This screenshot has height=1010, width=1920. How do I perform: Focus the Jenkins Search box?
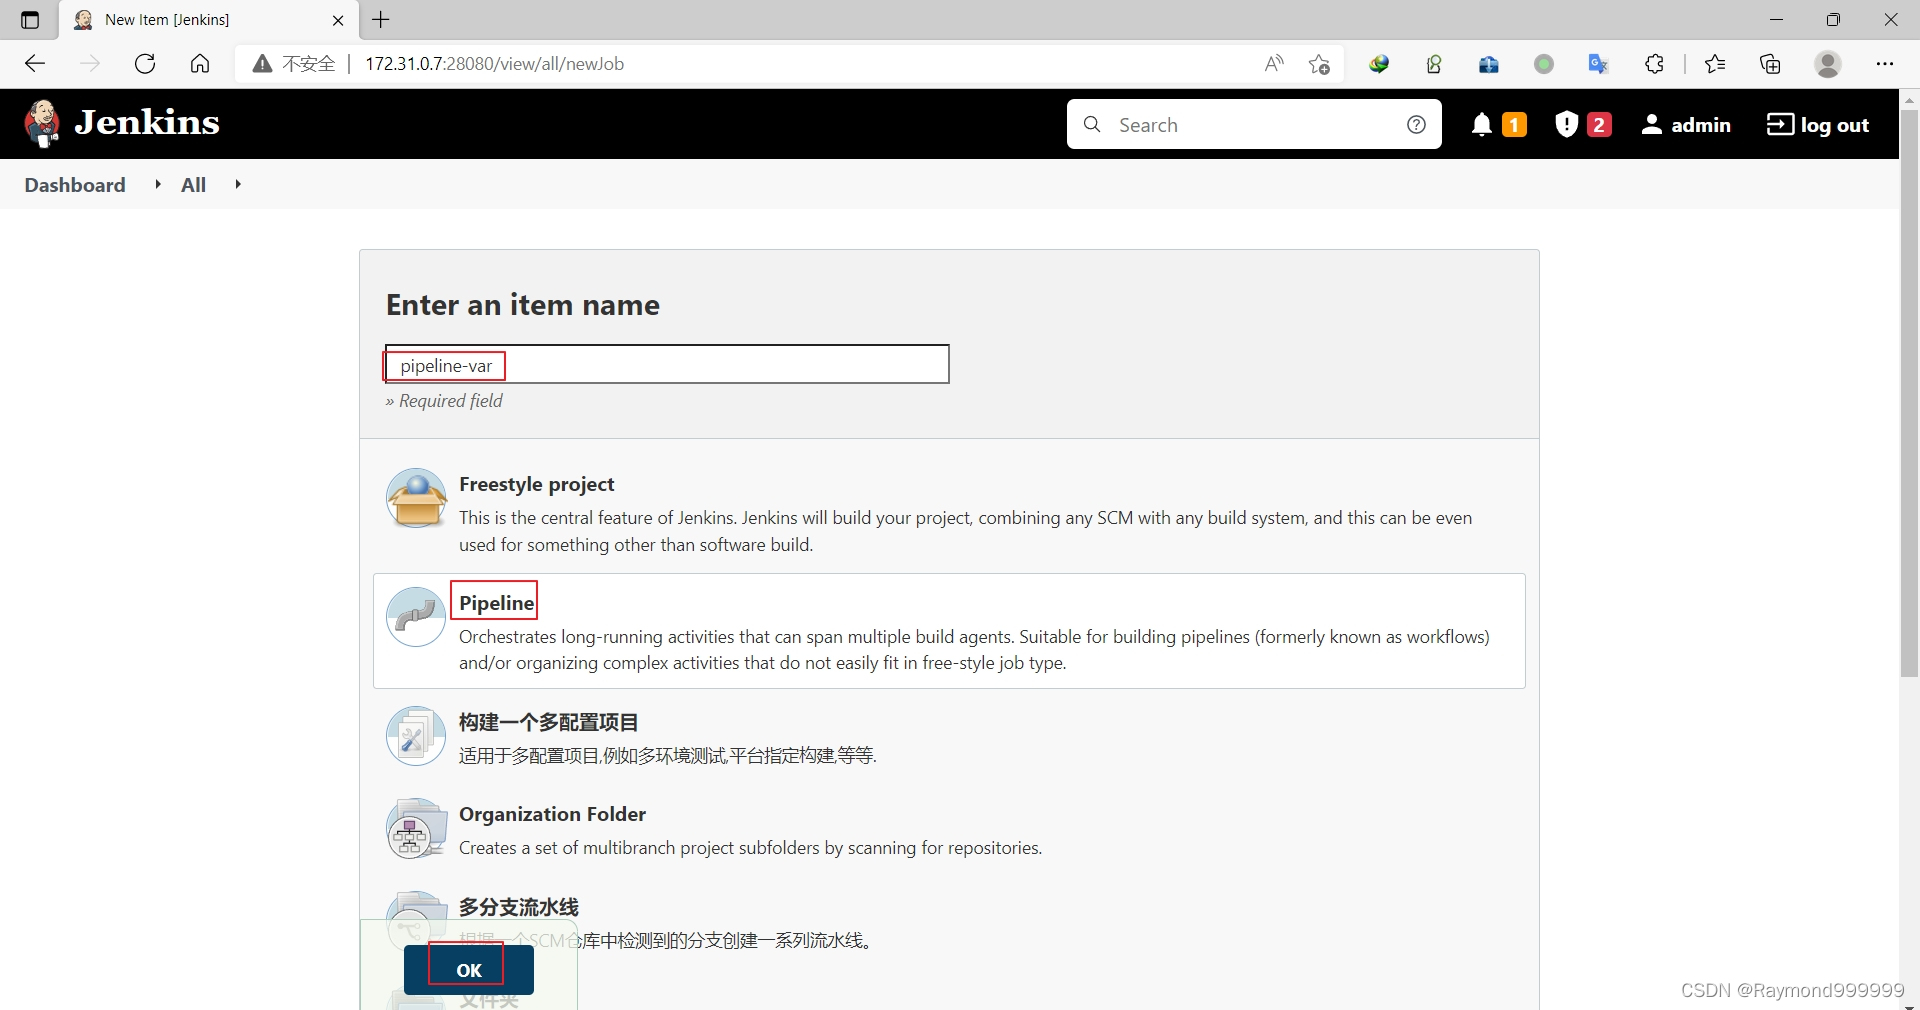(1253, 124)
